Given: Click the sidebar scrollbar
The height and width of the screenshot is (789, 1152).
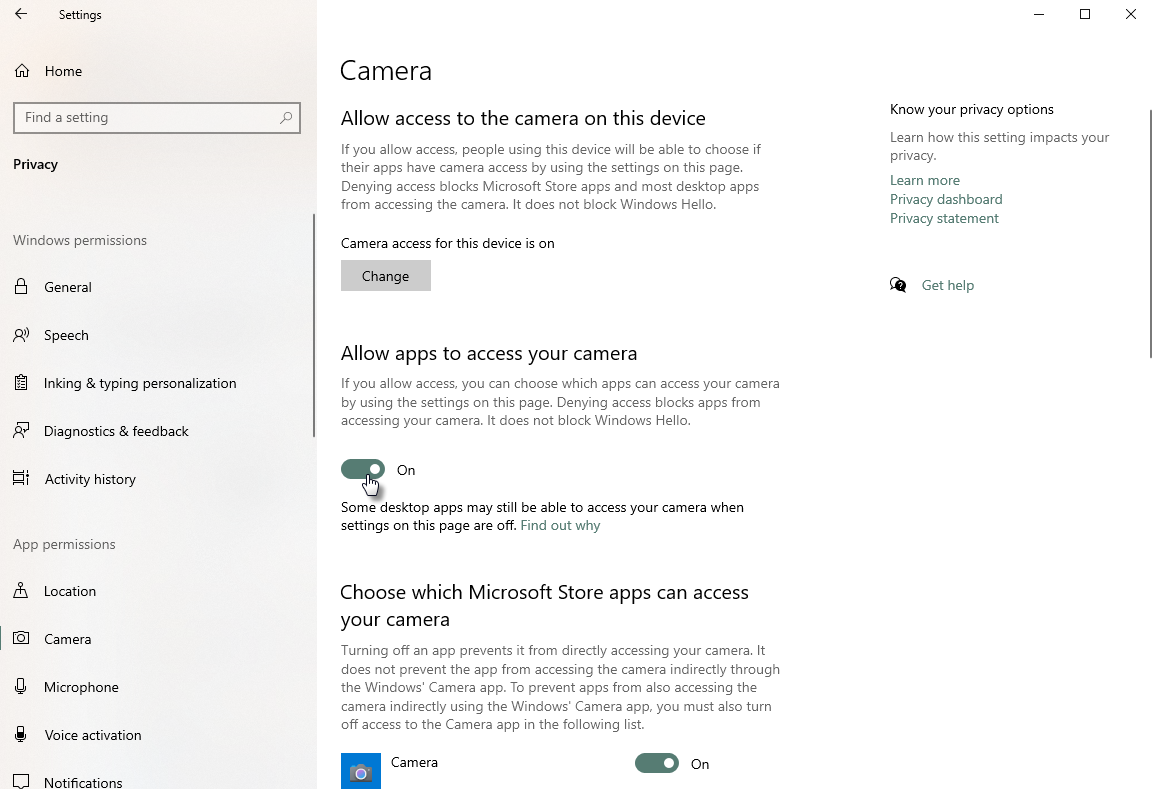Looking at the screenshot, I should 314,325.
